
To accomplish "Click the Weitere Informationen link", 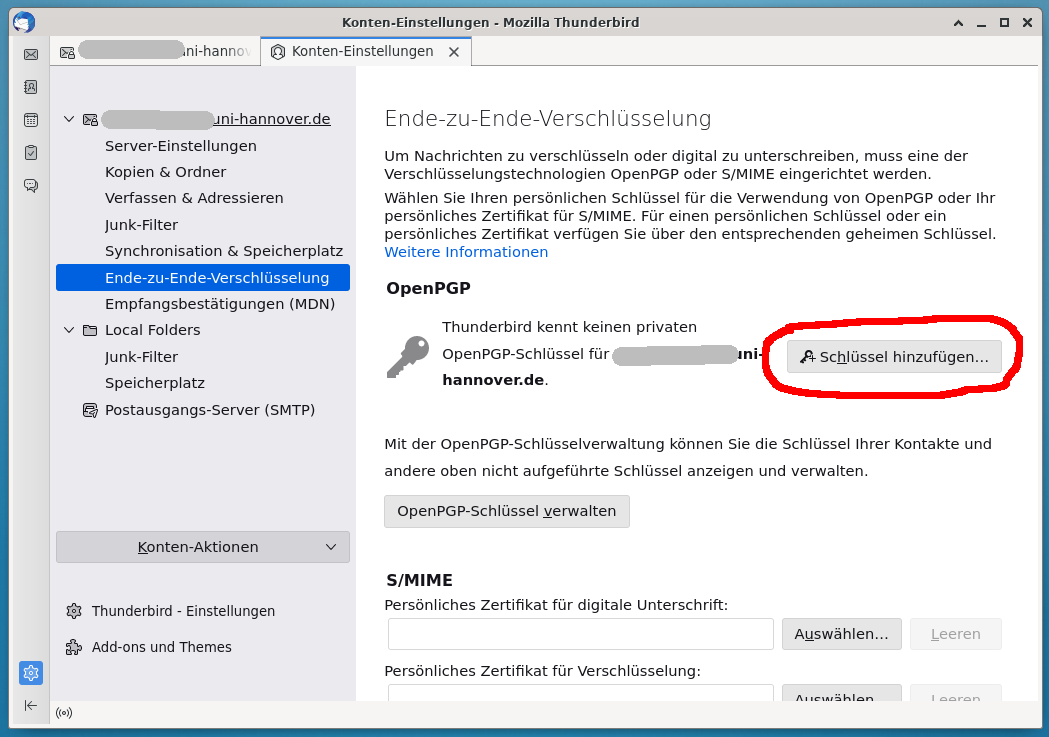I will (466, 252).
